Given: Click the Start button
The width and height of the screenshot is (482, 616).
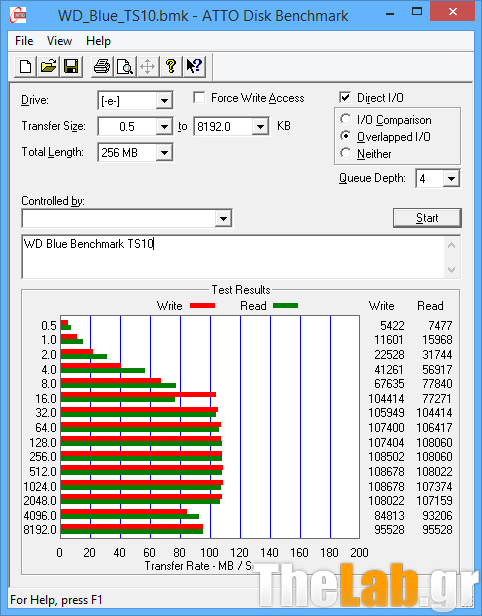Looking at the screenshot, I should tap(427, 218).
